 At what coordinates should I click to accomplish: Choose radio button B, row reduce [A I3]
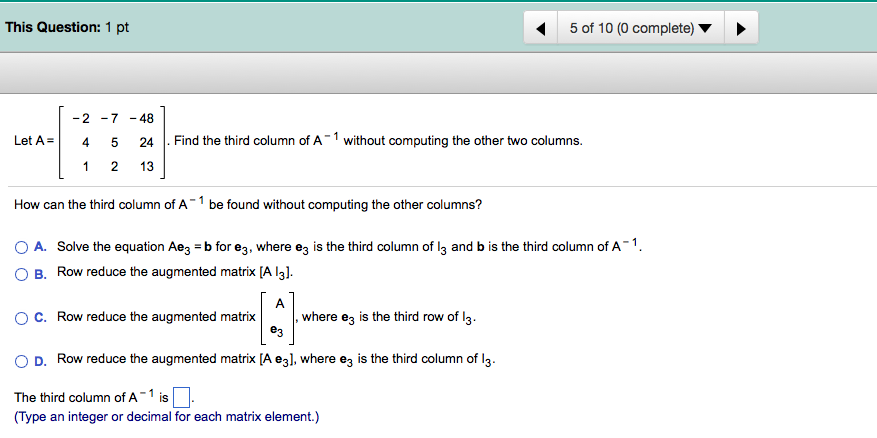click(21, 274)
